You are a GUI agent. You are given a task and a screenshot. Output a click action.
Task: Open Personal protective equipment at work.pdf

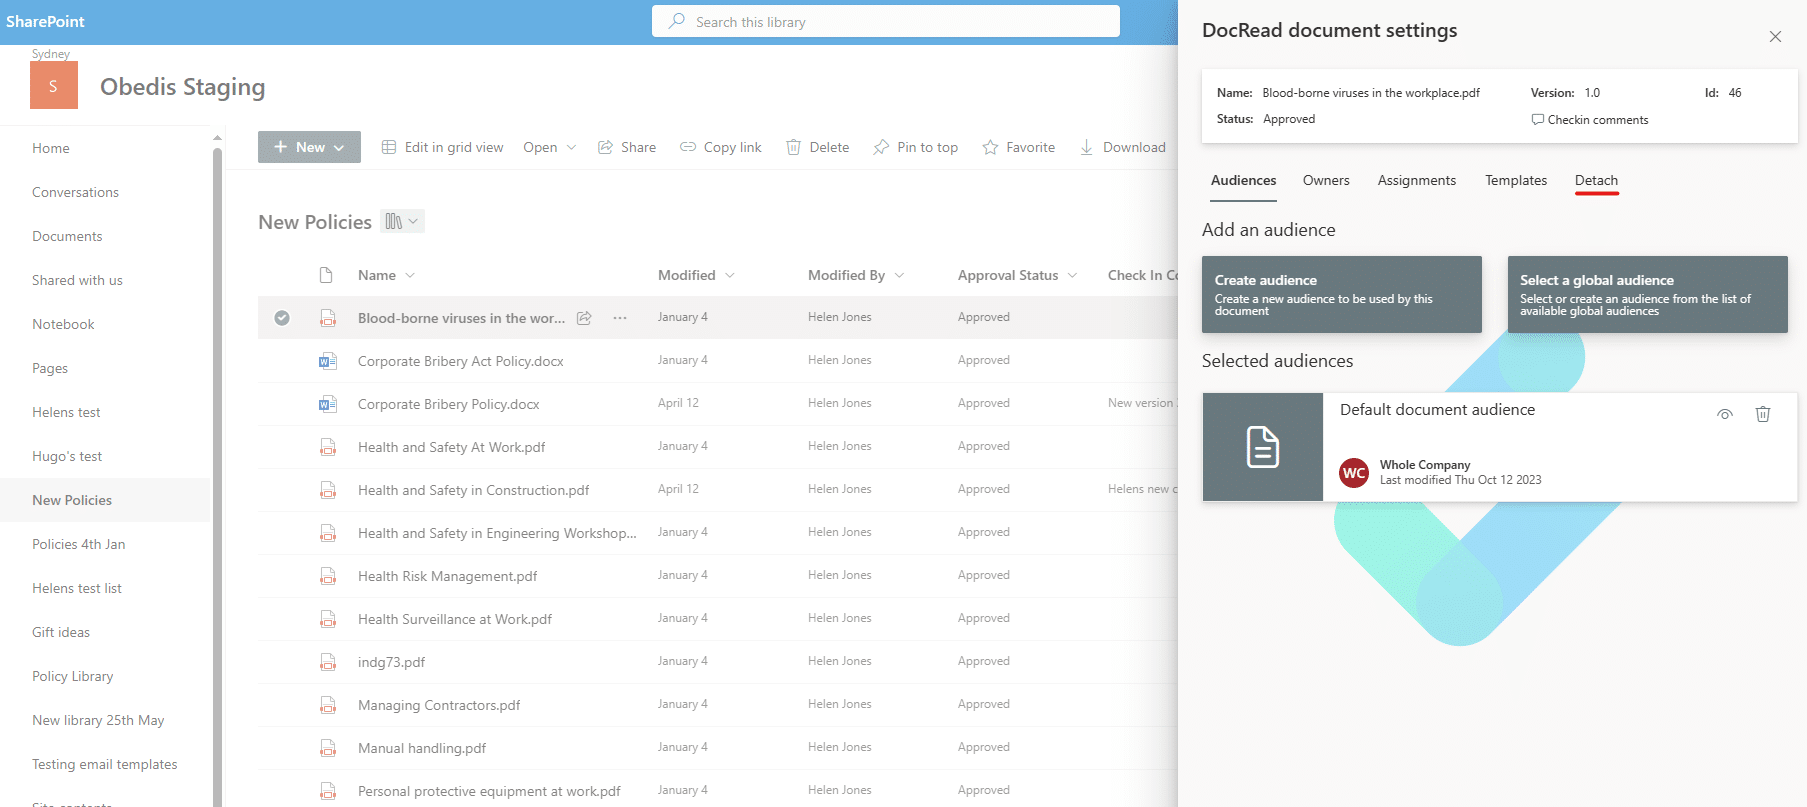pos(489,791)
